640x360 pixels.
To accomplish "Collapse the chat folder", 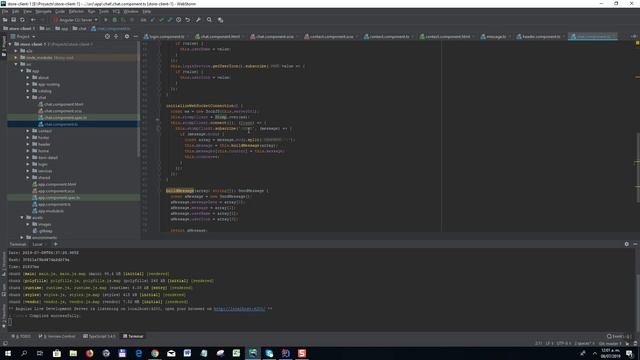I will point(28,98).
